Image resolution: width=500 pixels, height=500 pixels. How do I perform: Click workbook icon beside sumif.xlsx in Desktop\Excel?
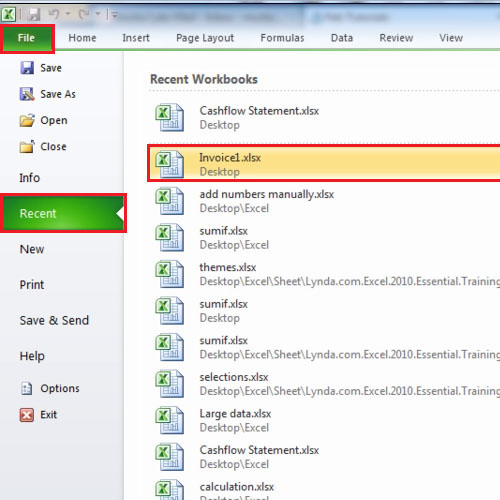(169, 237)
